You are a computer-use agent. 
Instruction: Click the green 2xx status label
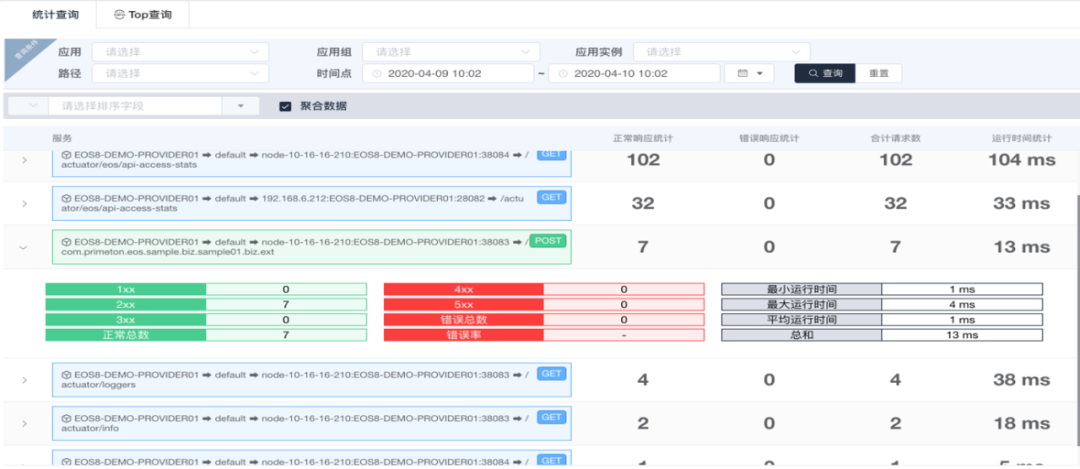pyautogui.click(x=126, y=304)
